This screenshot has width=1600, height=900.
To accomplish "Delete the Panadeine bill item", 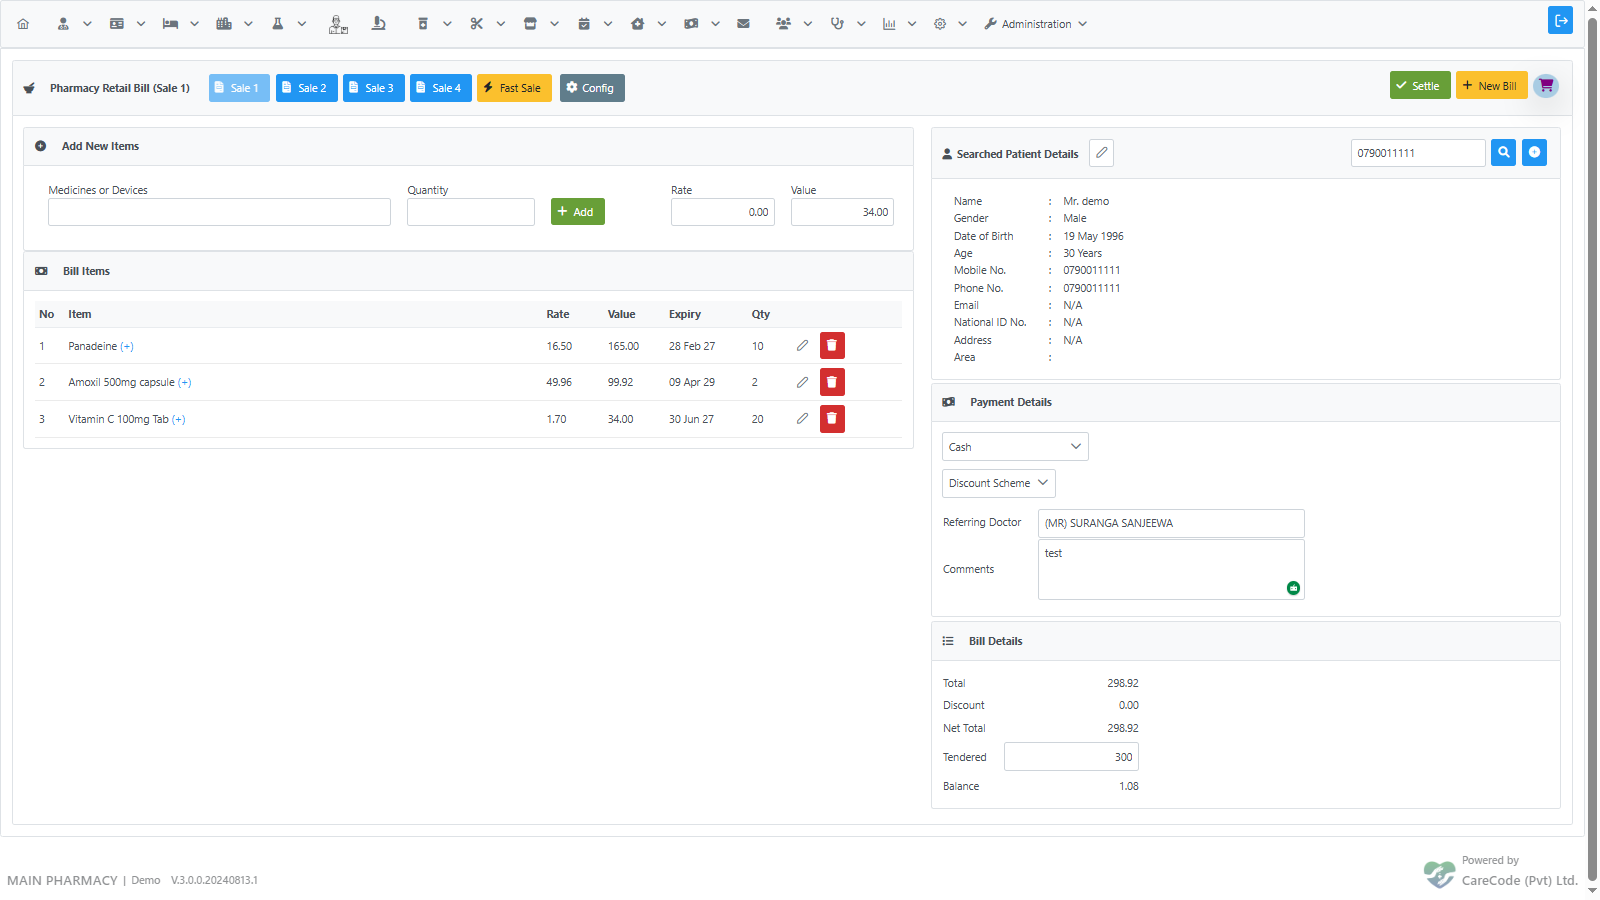I will point(832,346).
